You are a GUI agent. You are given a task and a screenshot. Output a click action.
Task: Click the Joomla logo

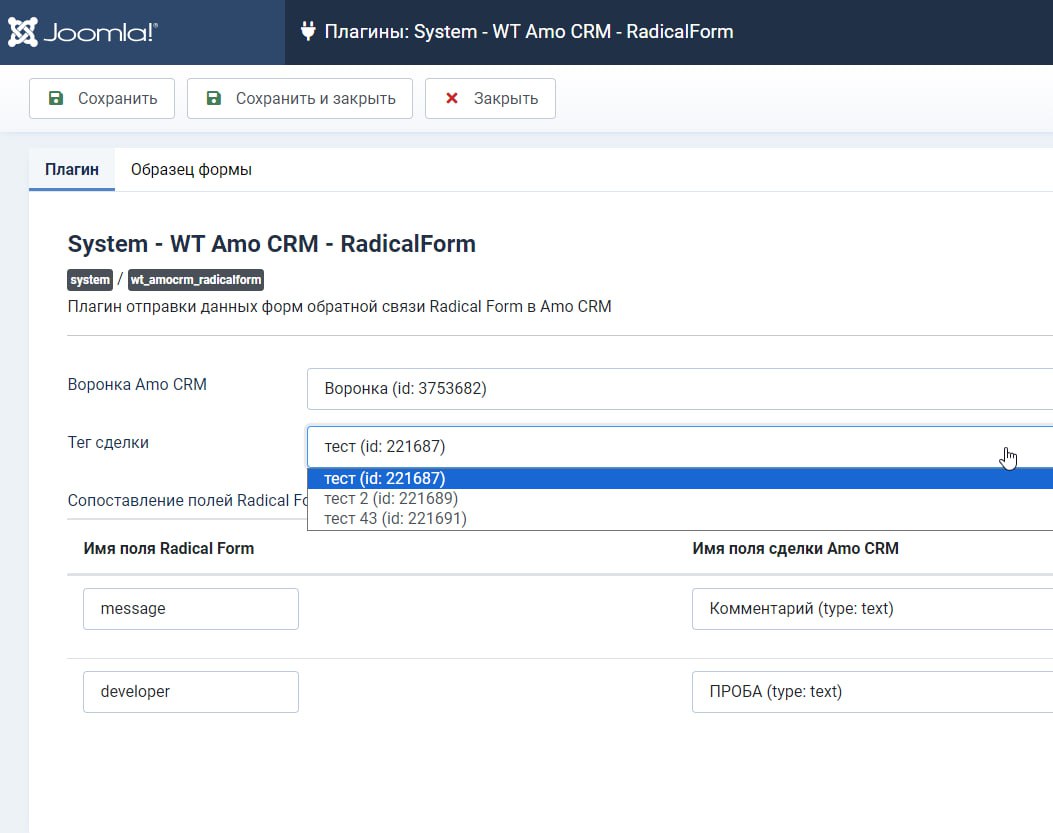[83, 32]
